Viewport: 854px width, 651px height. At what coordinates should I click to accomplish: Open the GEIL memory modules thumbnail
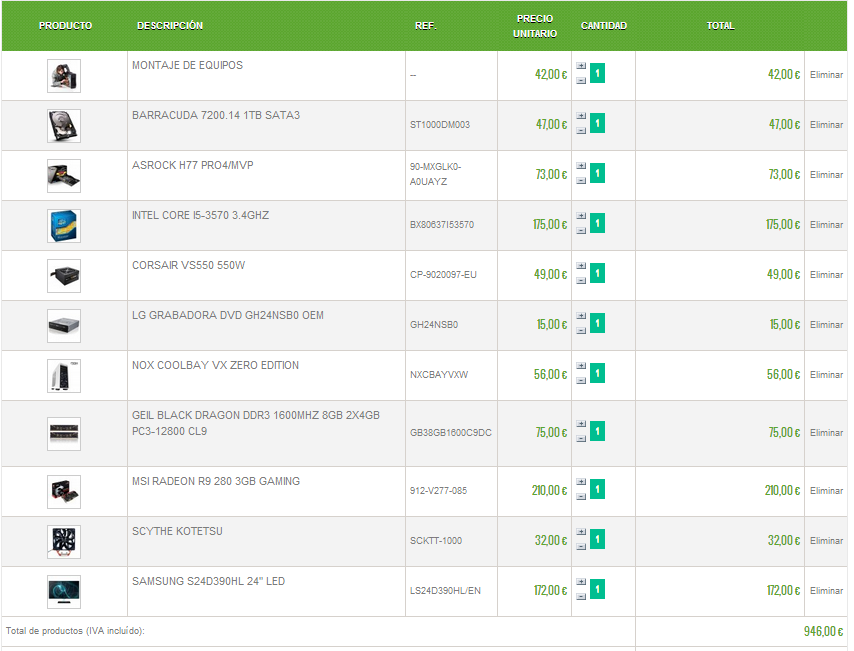64,435
